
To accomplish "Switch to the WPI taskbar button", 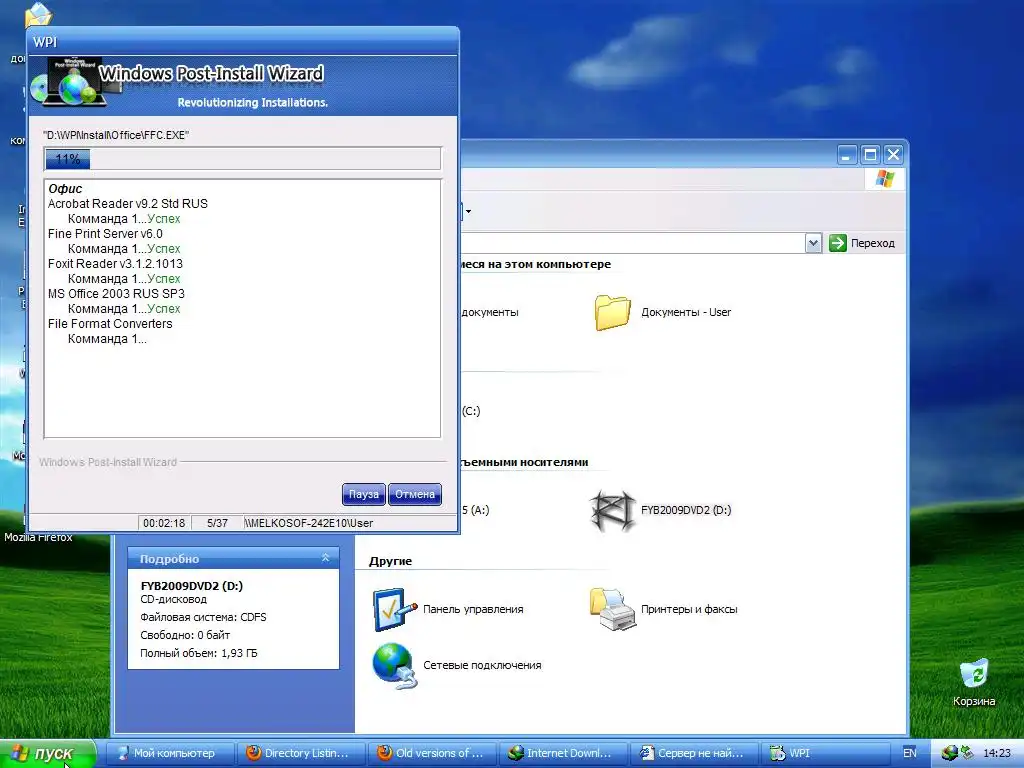I will point(826,753).
